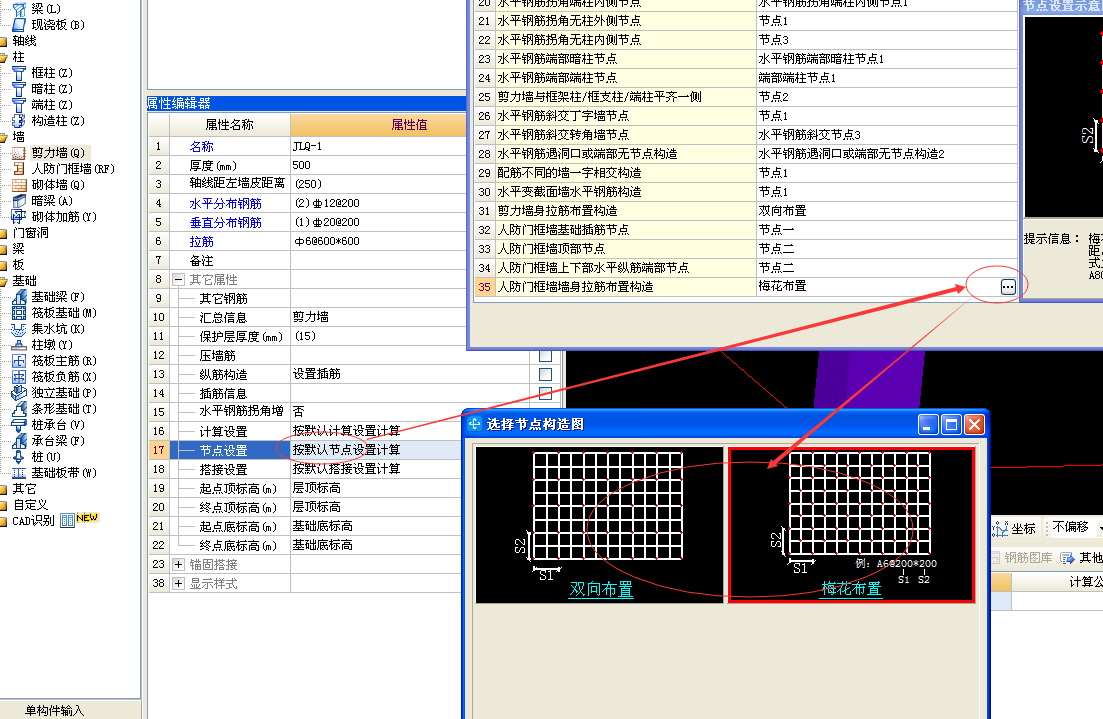Click the ellipsis button in row 35

point(1008,286)
